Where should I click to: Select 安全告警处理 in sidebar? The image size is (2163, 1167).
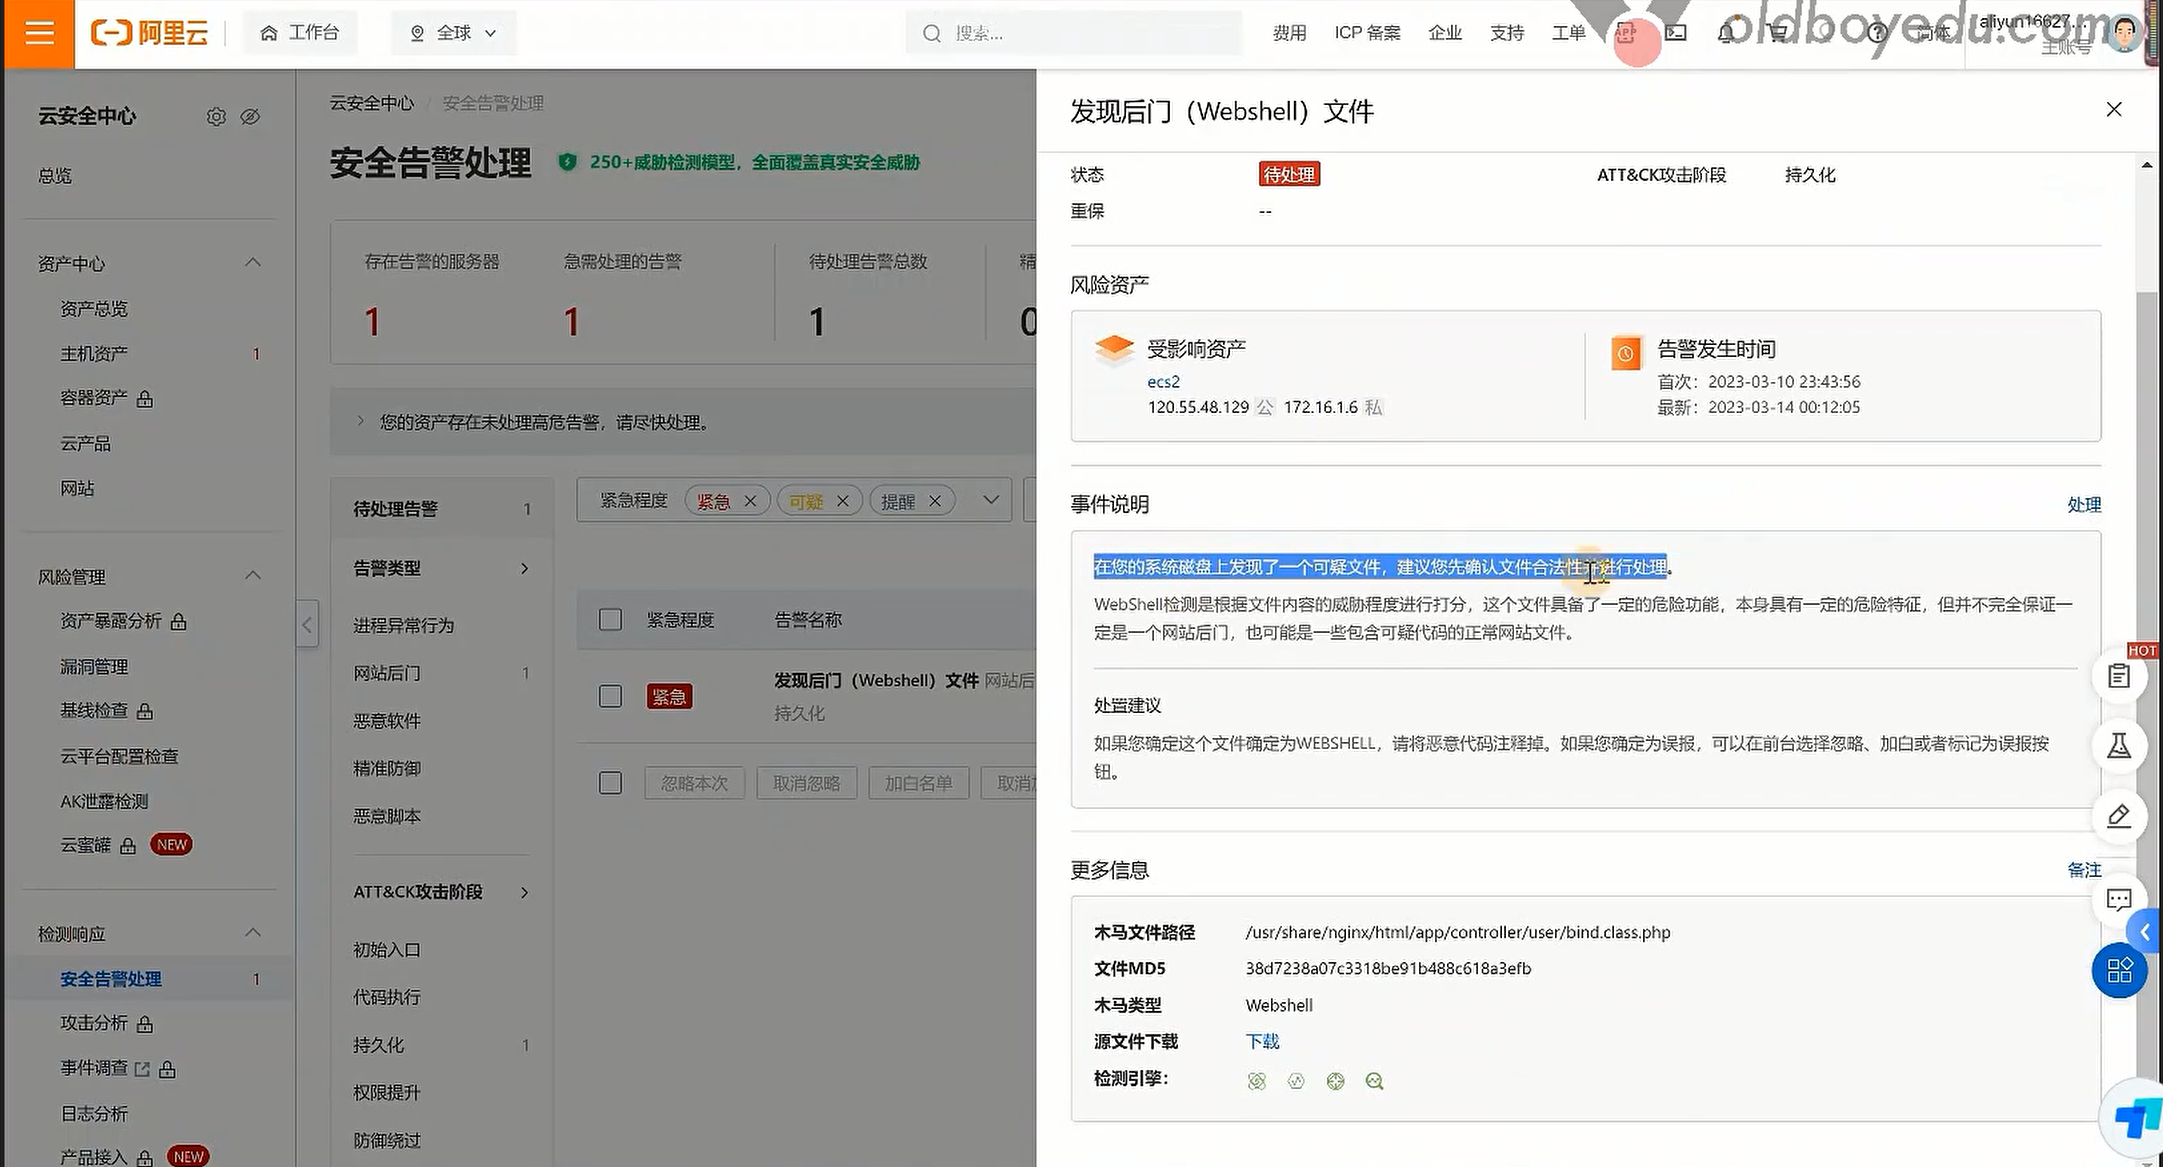[x=111, y=979]
